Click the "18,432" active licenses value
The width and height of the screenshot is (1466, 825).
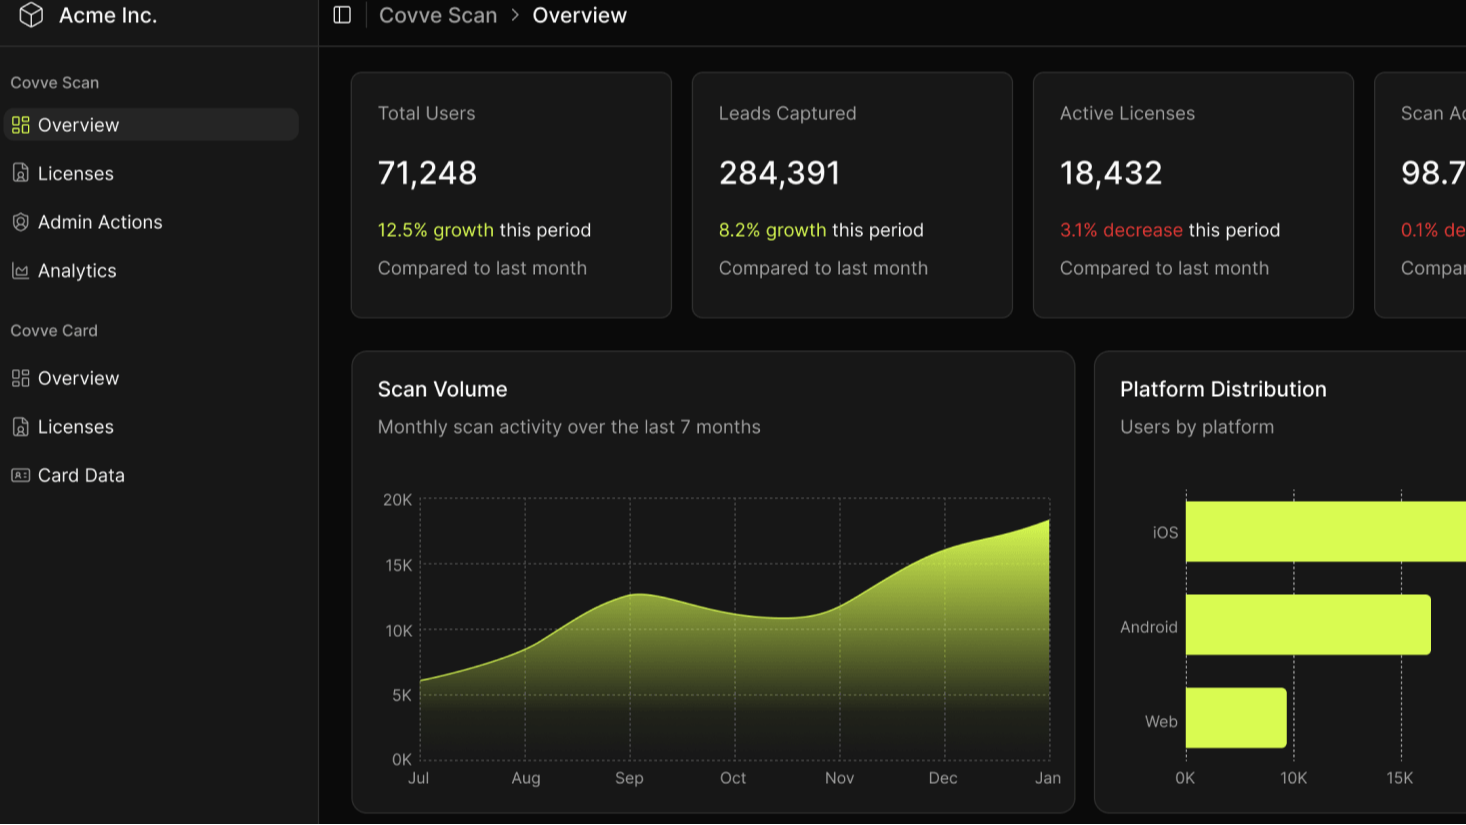pyautogui.click(x=1112, y=173)
